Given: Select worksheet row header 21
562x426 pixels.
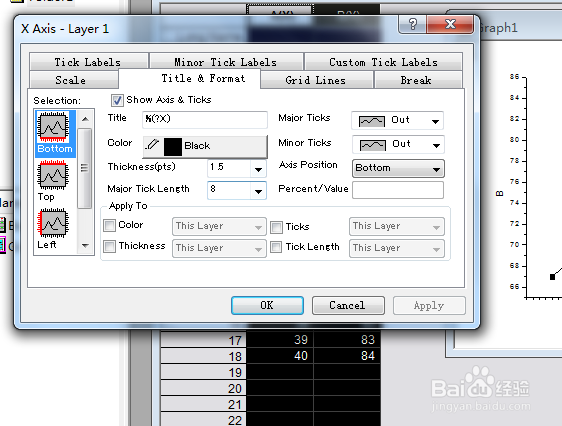Looking at the screenshot, I should pyautogui.click(x=204, y=405).
